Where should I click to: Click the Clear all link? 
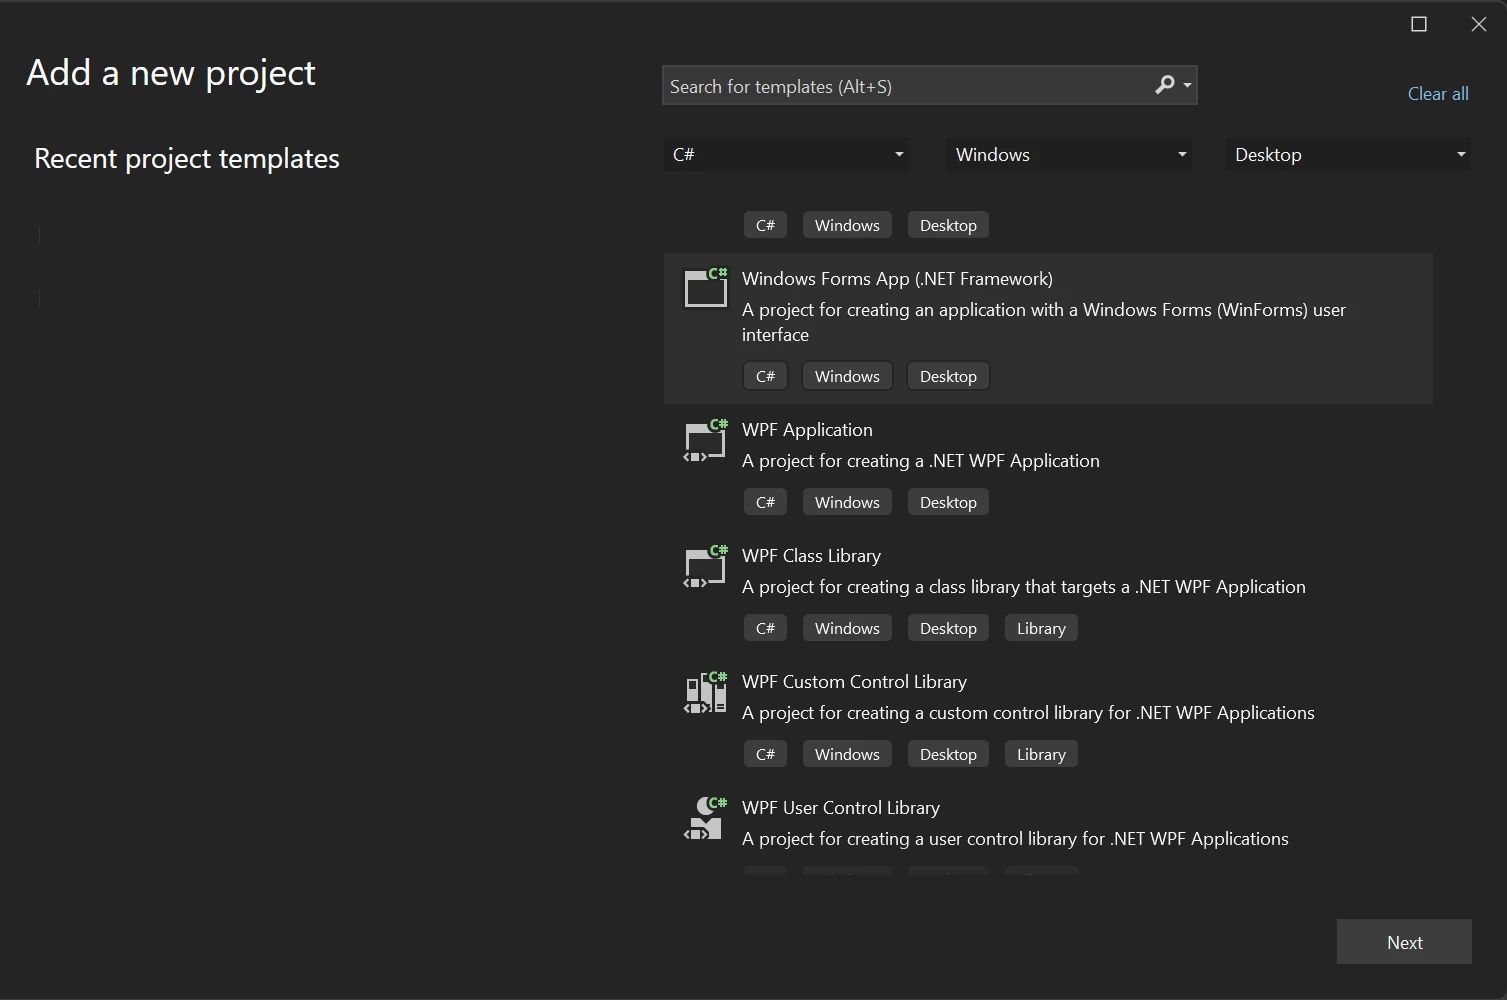point(1437,94)
